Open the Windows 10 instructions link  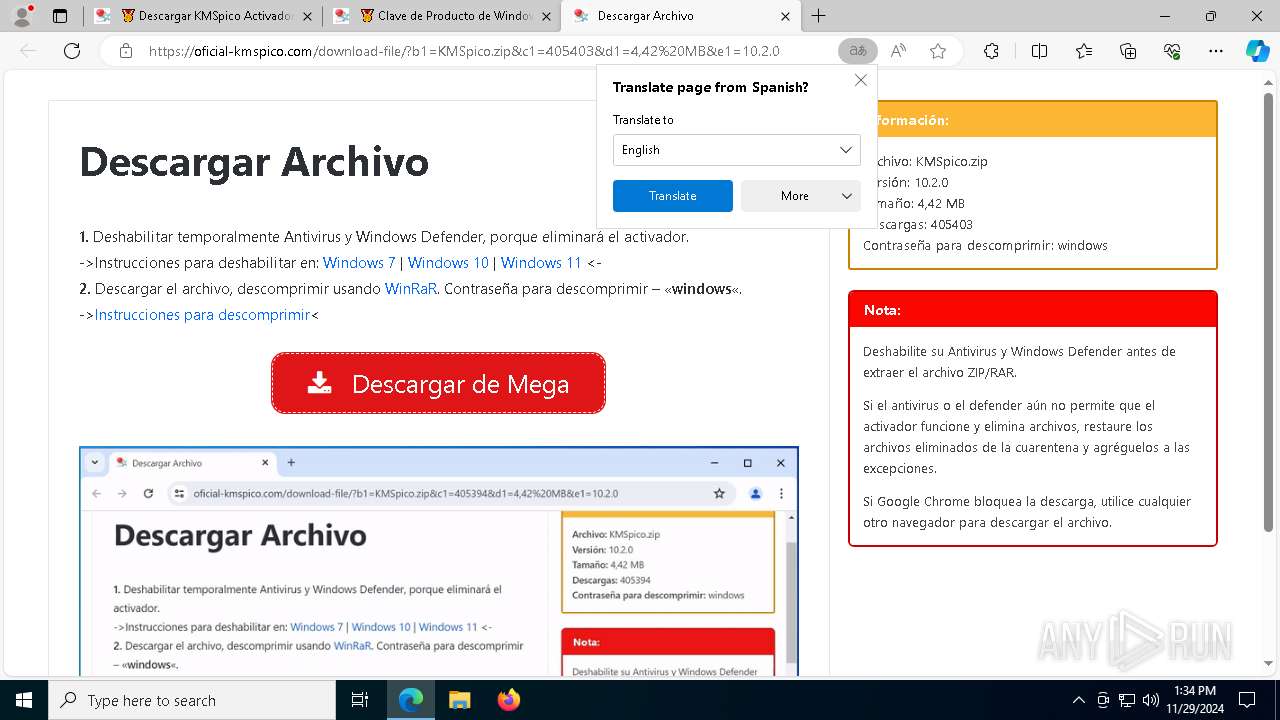point(448,263)
